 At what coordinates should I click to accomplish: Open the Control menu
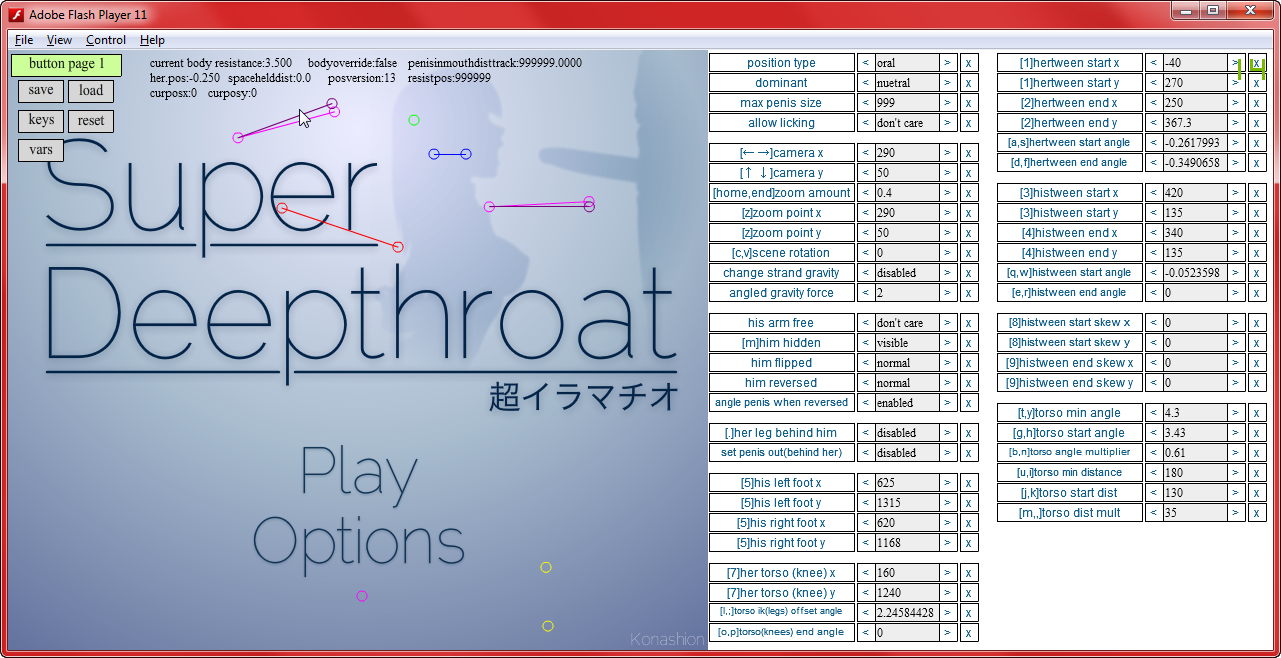click(106, 40)
